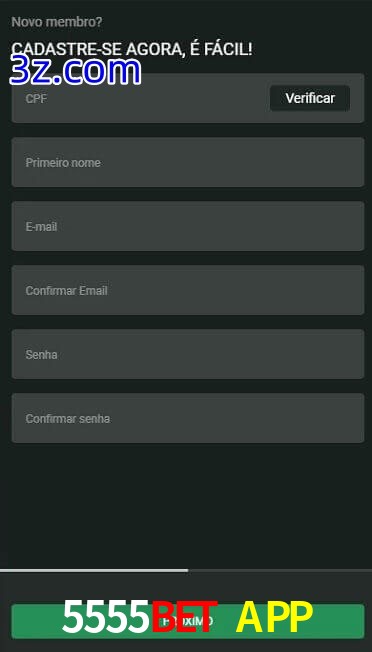Click the Confirmar senha field
The height and width of the screenshot is (652, 372).
(188, 418)
